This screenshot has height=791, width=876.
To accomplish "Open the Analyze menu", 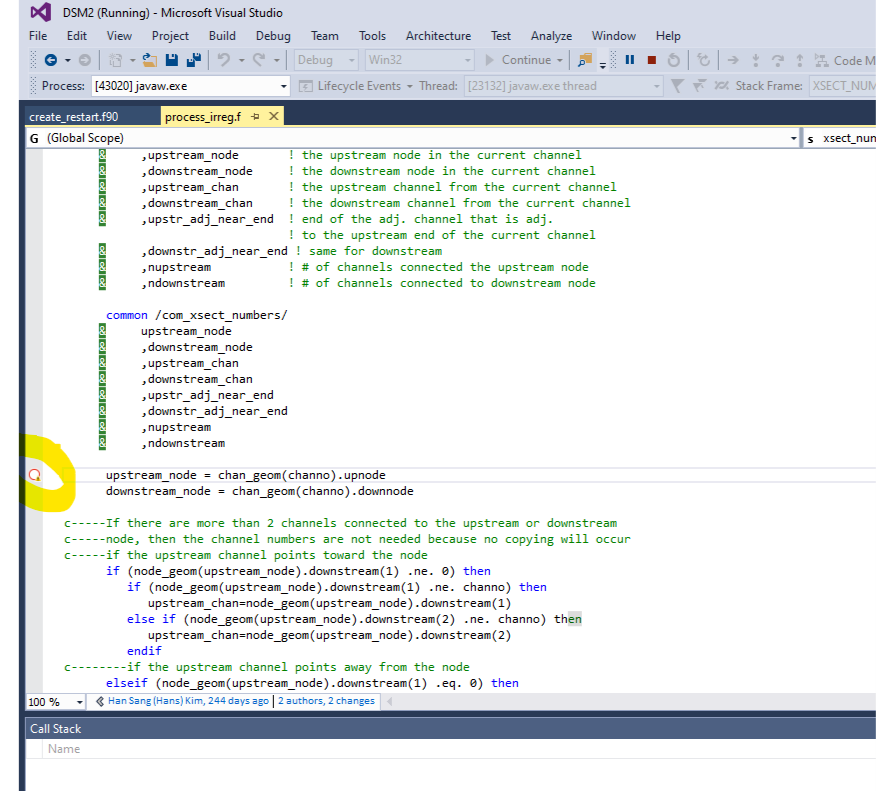I will coord(551,36).
